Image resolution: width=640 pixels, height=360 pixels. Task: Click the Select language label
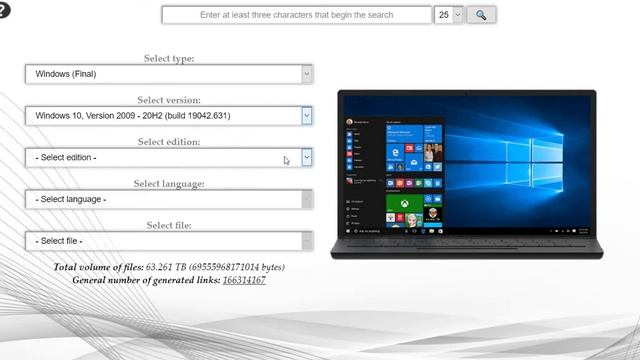coord(169,184)
